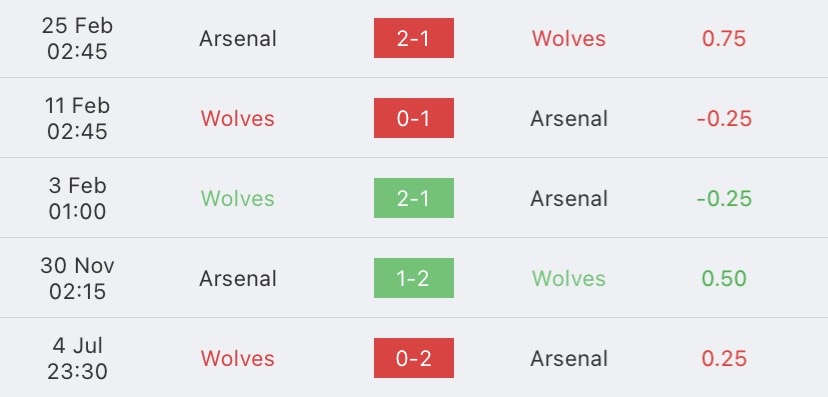Image resolution: width=828 pixels, height=397 pixels.
Task: Select Wolves home team in 11 Feb row
Action: tap(238, 118)
